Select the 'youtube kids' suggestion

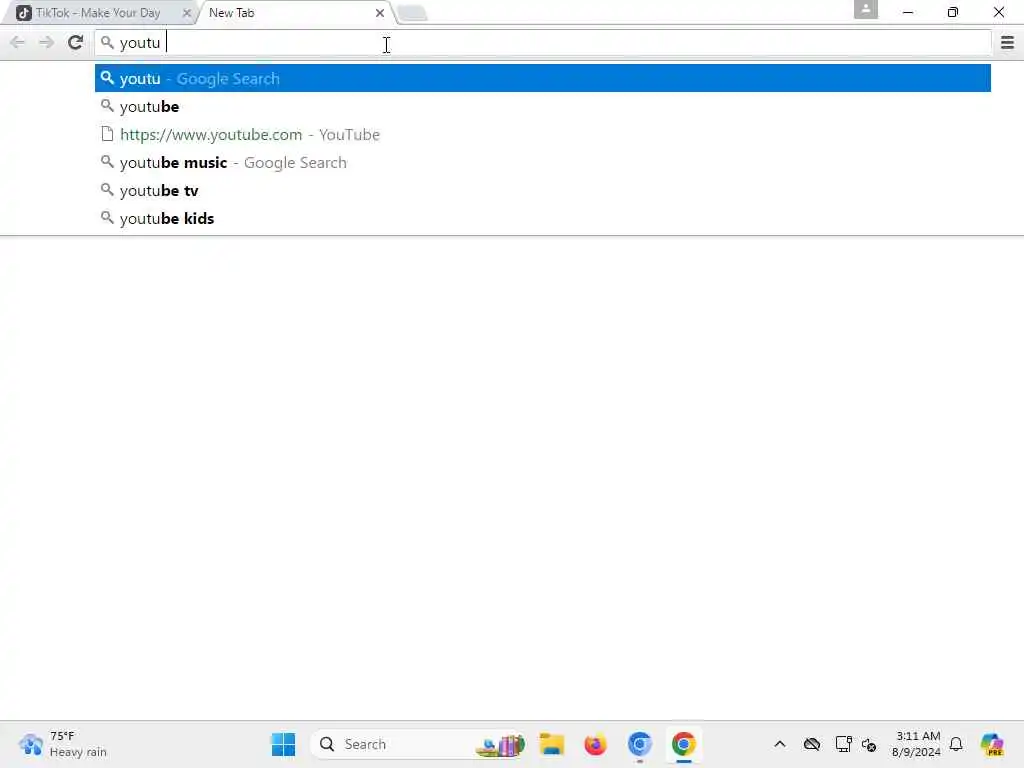543,219
